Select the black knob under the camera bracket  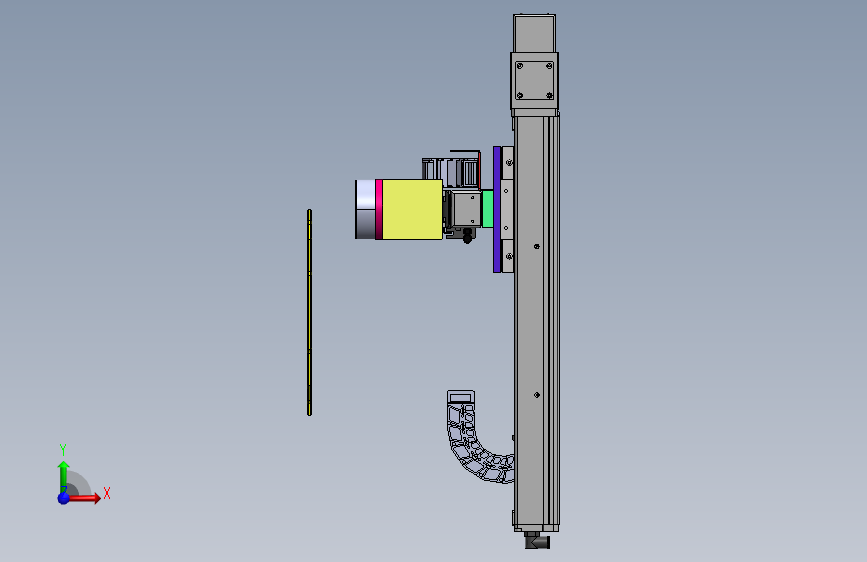468,236
